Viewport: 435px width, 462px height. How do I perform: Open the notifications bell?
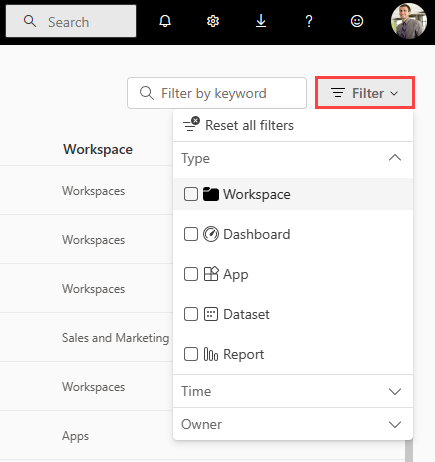165,21
